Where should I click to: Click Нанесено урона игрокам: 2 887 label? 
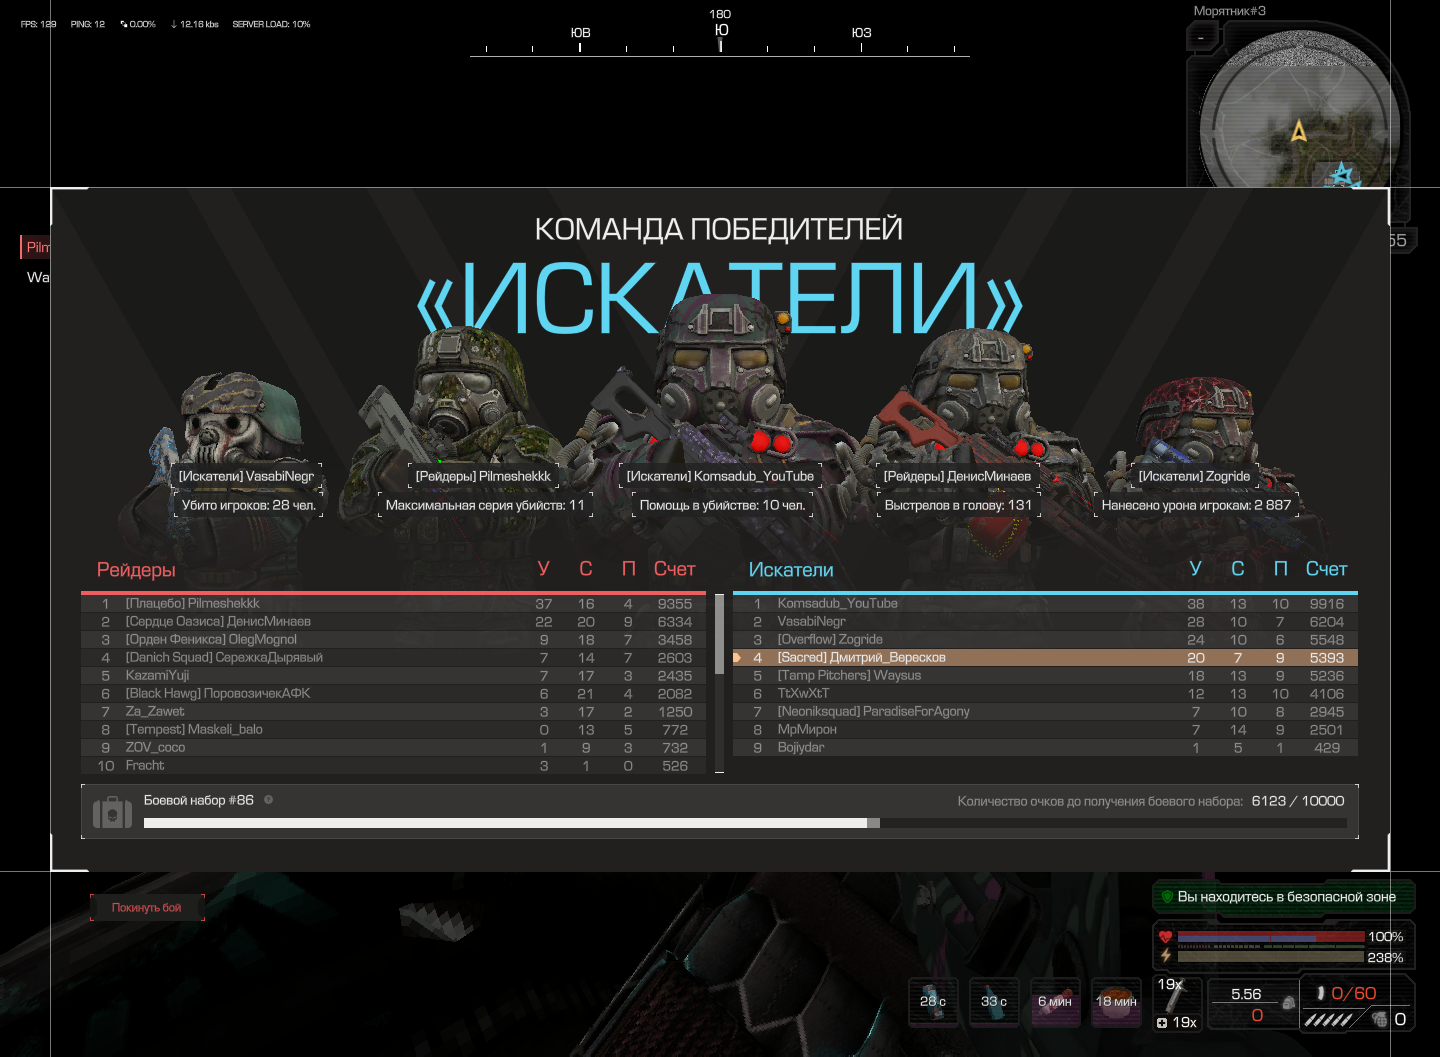(x=1196, y=505)
